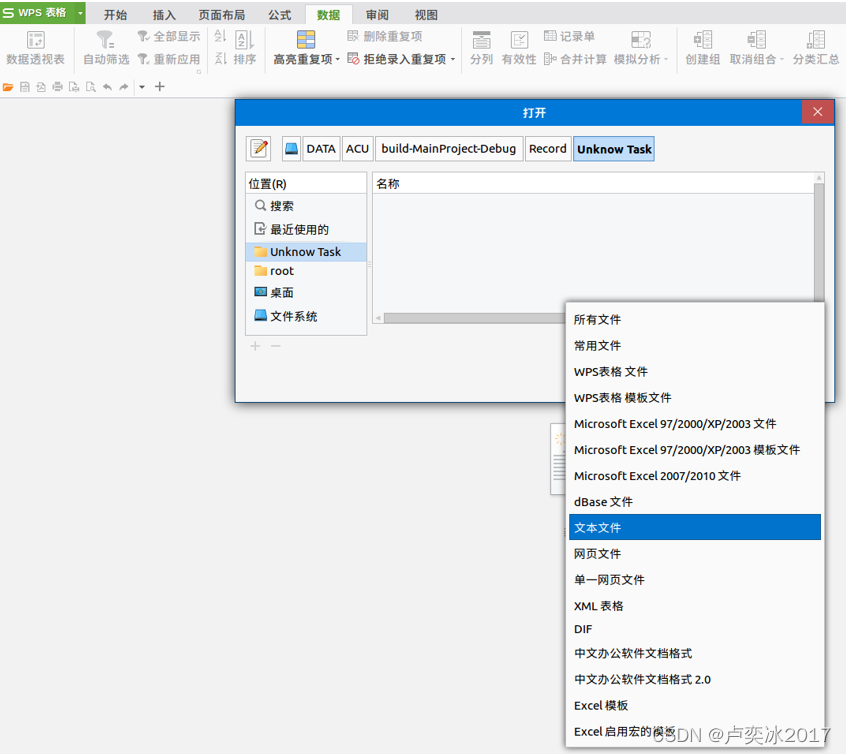
Task: Click the plus new-tab icon in quick toolbar
Action: (160, 86)
